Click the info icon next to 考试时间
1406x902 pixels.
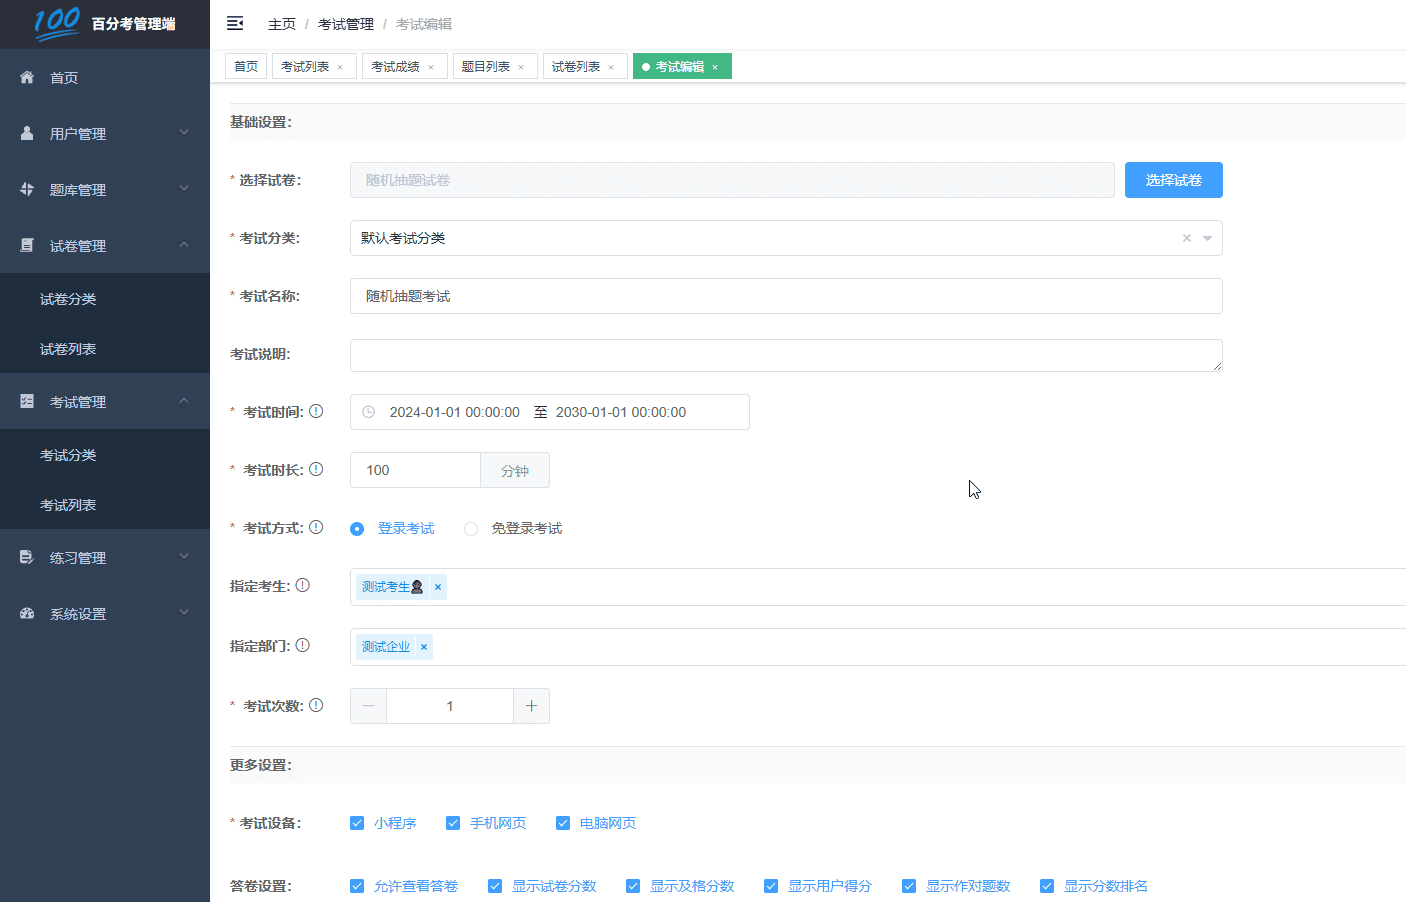tap(316, 411)
